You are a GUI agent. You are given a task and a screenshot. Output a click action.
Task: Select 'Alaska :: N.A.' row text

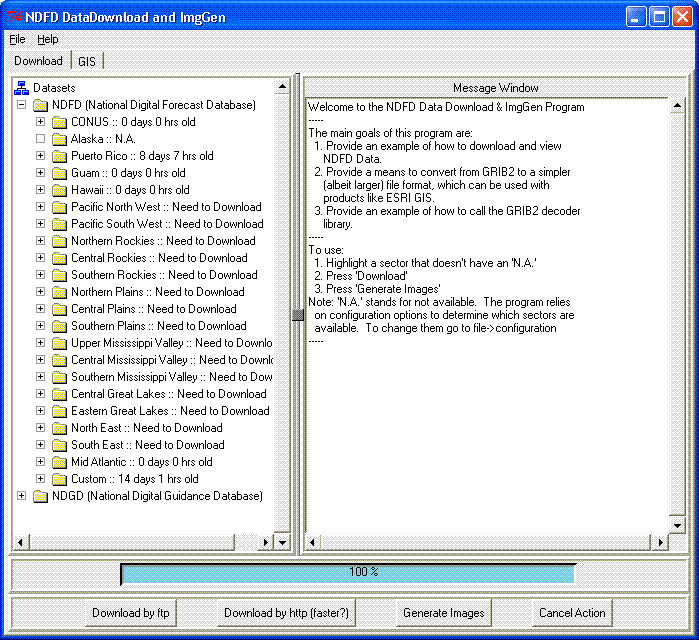(x=103, y=139)
